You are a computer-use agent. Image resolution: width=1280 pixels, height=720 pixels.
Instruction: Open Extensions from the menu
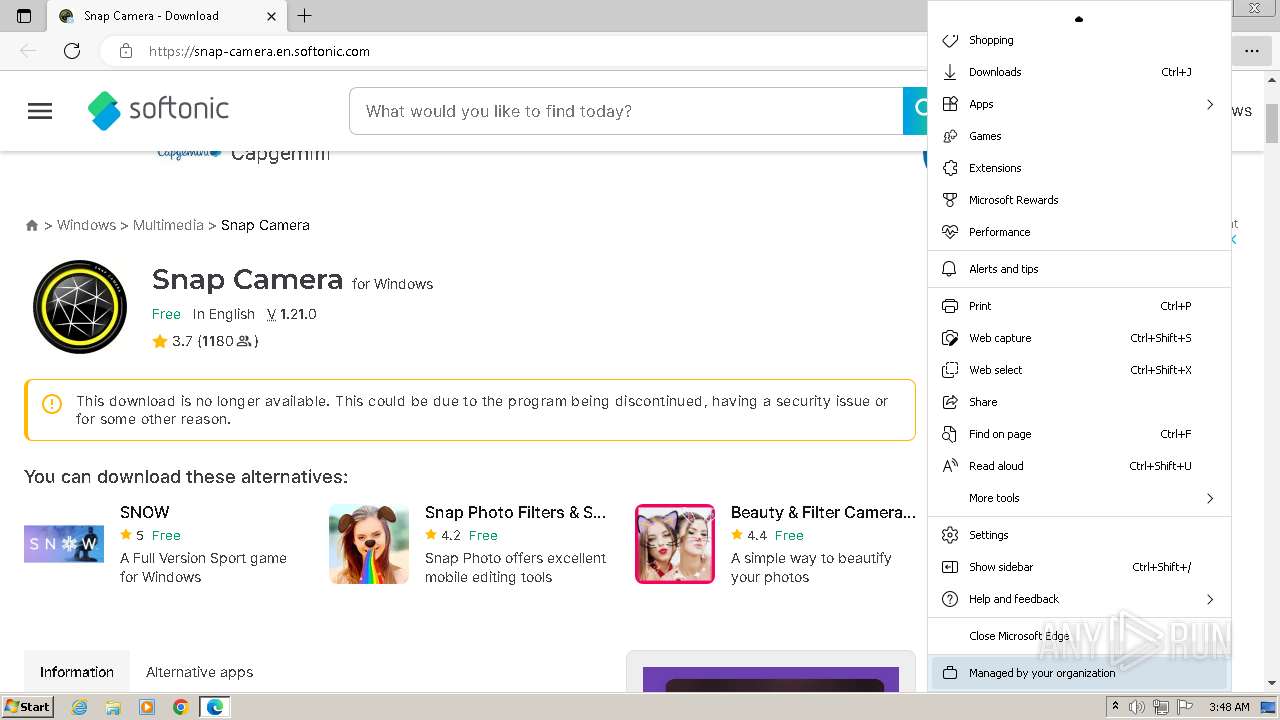pyautogui.click(x=1079, y=168)
